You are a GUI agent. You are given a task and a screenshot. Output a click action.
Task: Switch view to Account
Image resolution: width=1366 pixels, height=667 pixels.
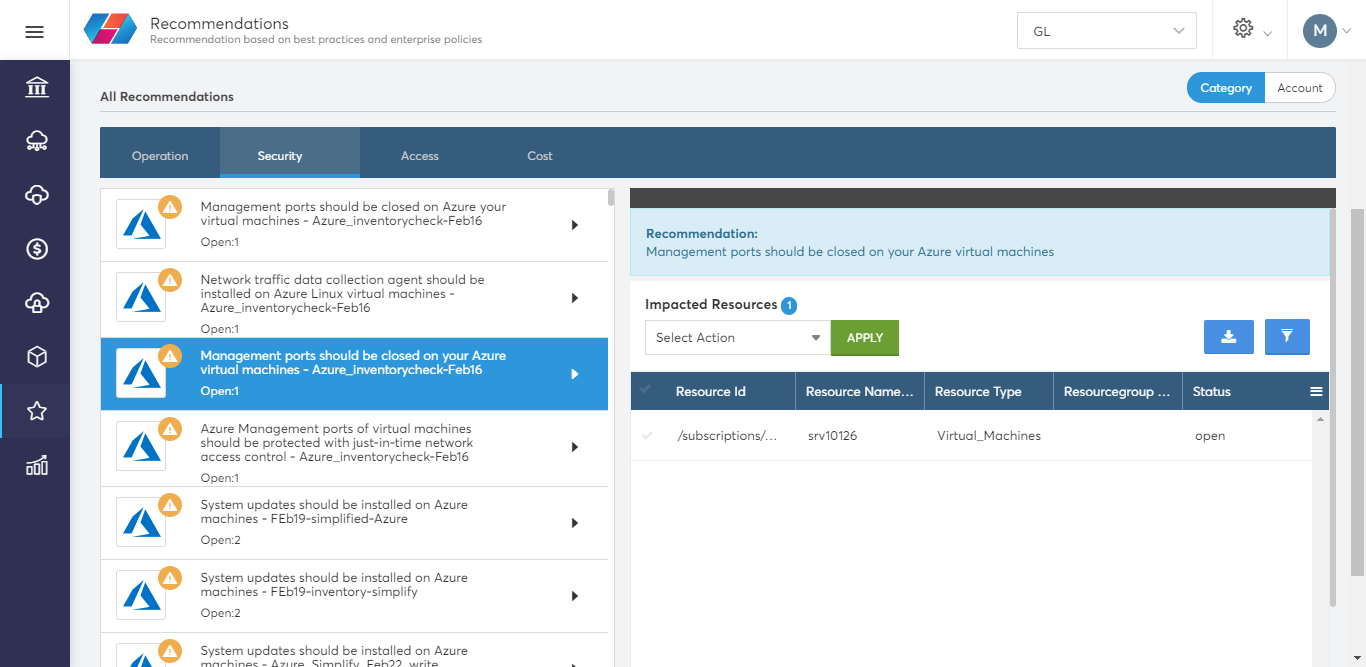pyautogui.click(x=1300, y=88)
